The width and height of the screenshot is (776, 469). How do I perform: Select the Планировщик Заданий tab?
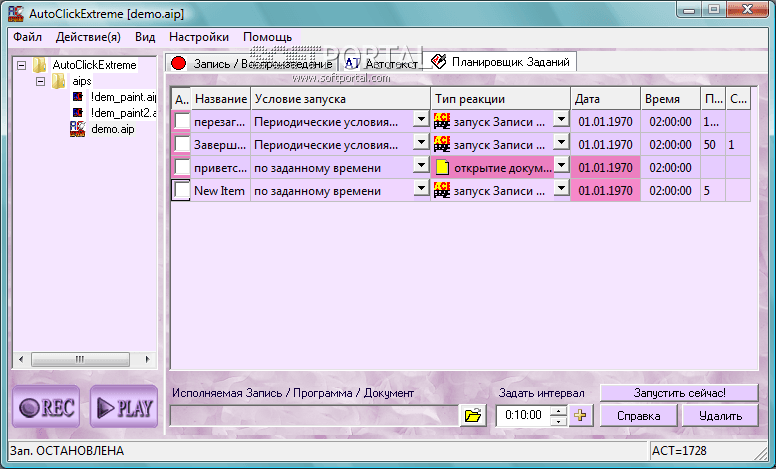(x=500, y=62)
